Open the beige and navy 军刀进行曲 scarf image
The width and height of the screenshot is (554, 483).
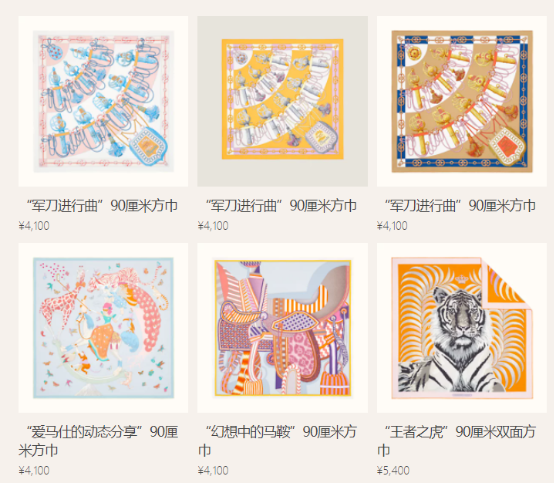[x=462, y=101]
